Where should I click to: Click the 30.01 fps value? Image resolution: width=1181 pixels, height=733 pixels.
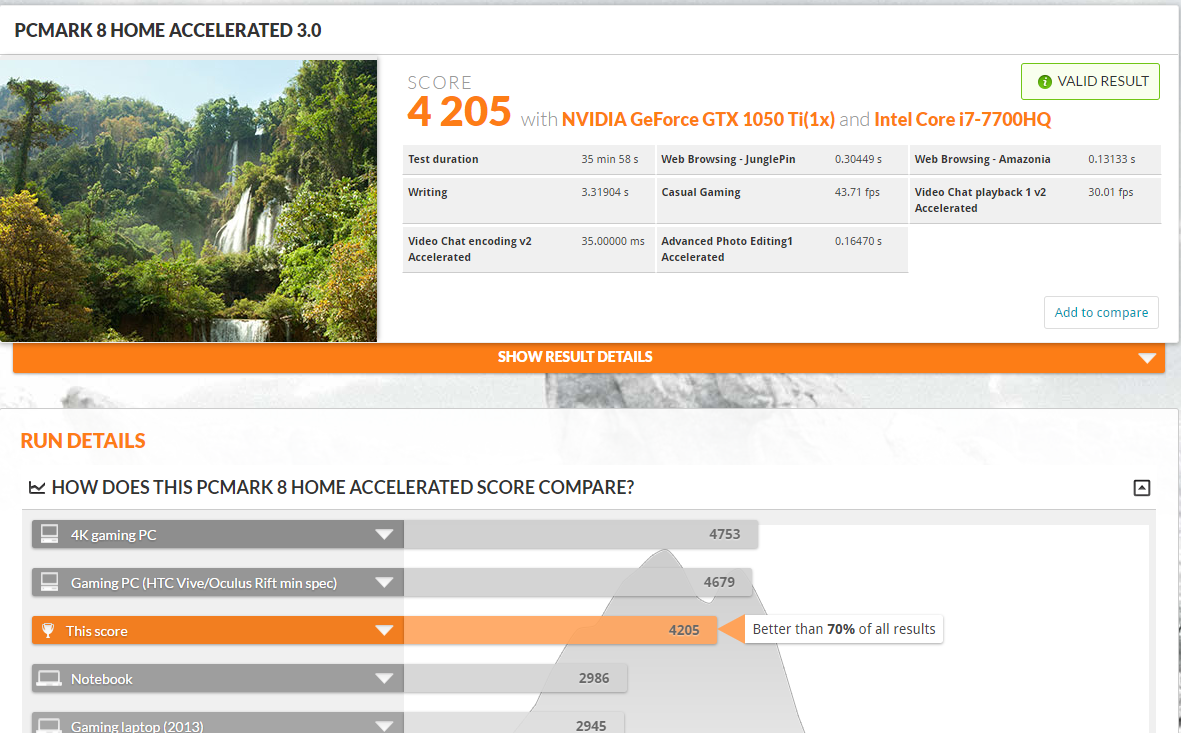point(1110,192)
